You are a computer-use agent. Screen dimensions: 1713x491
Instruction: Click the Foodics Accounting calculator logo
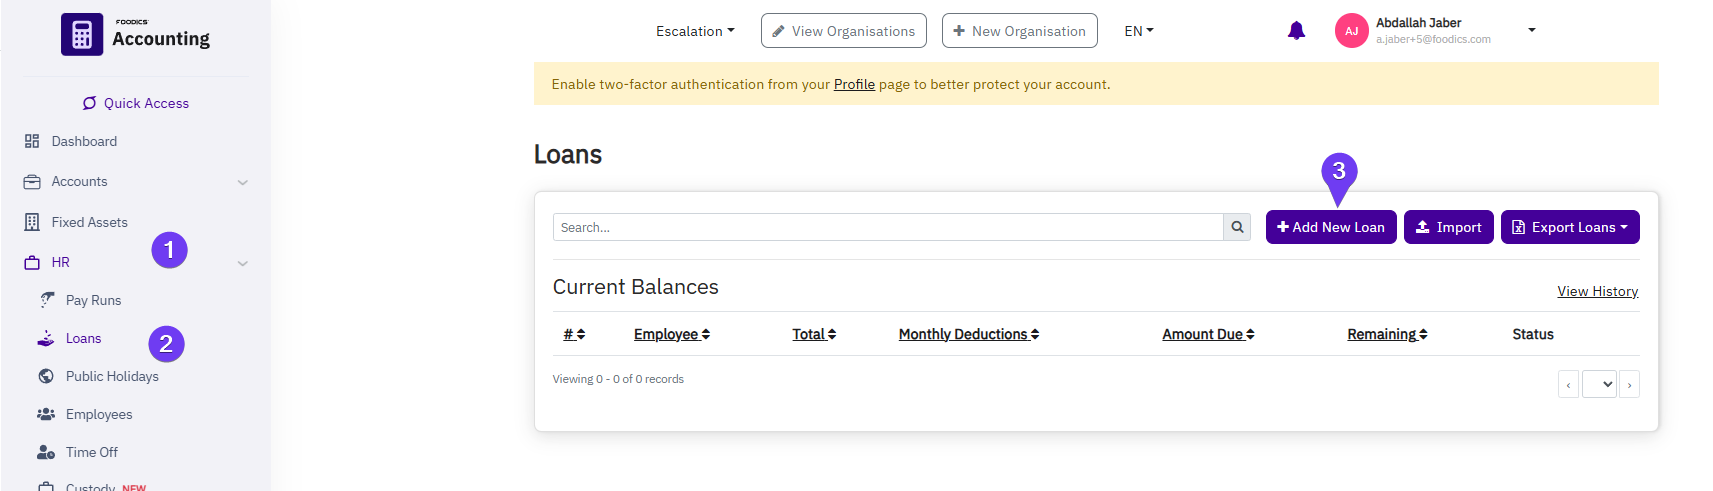point(82,35)
